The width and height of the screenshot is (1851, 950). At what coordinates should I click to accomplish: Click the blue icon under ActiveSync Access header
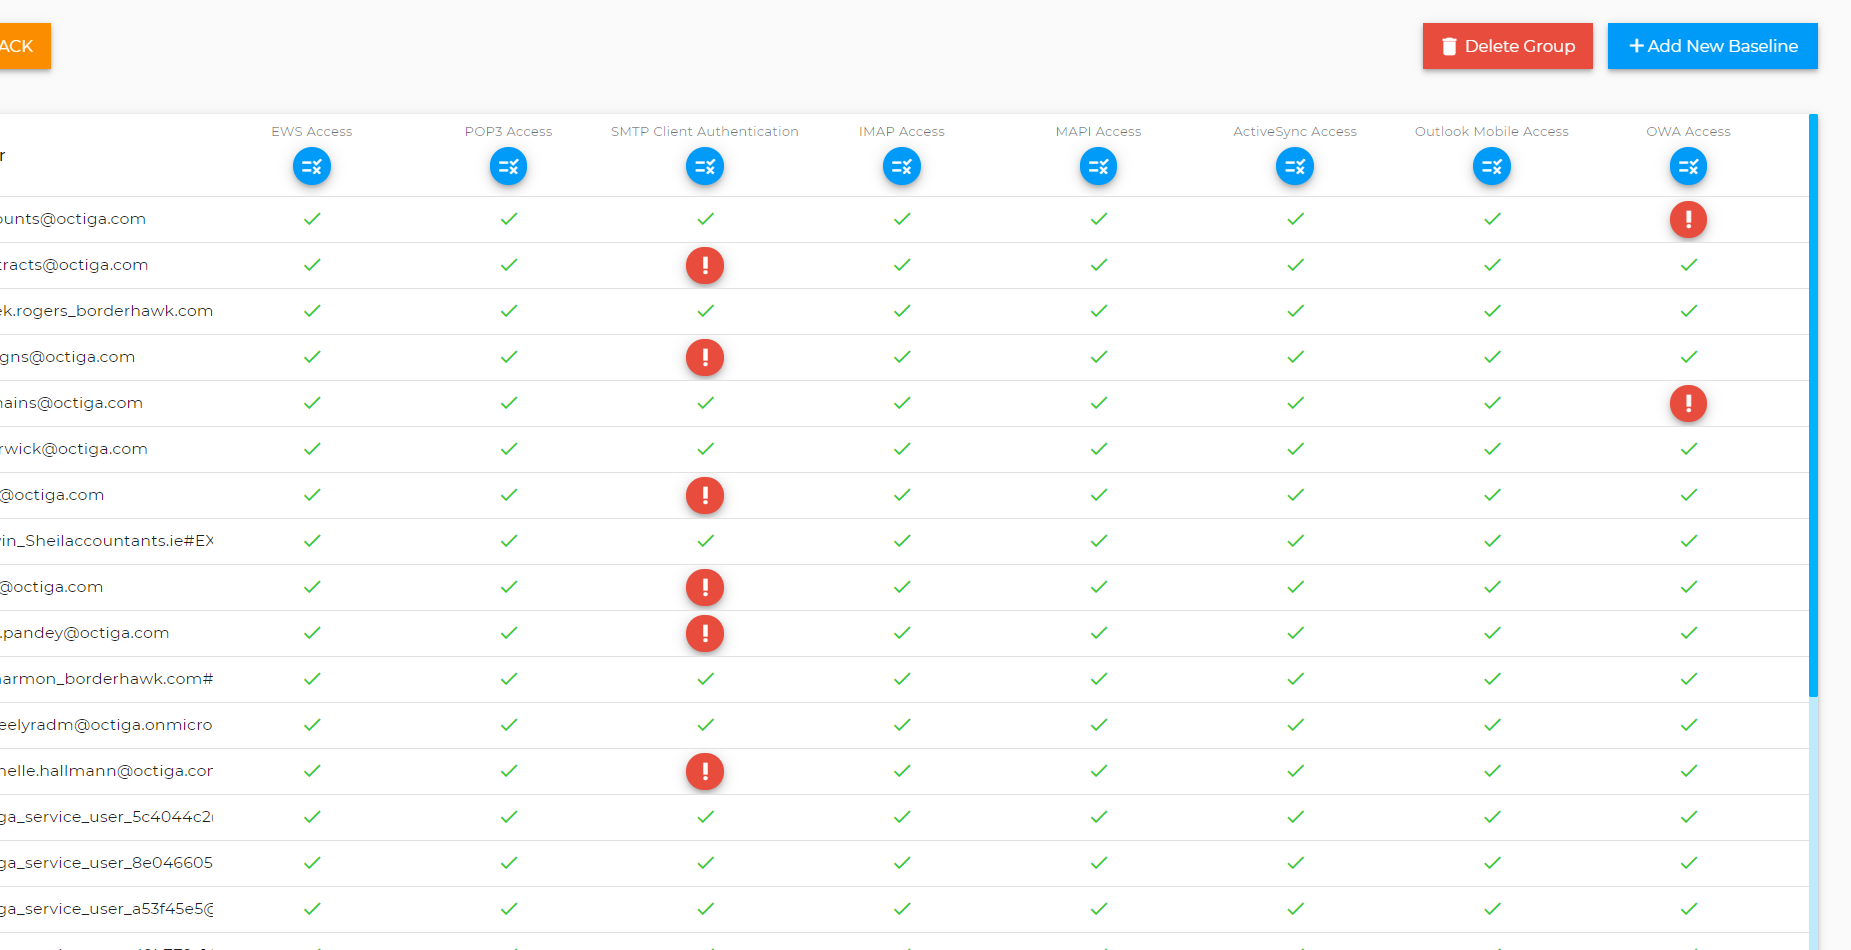pyautogui.click(x=1294, y=167)
